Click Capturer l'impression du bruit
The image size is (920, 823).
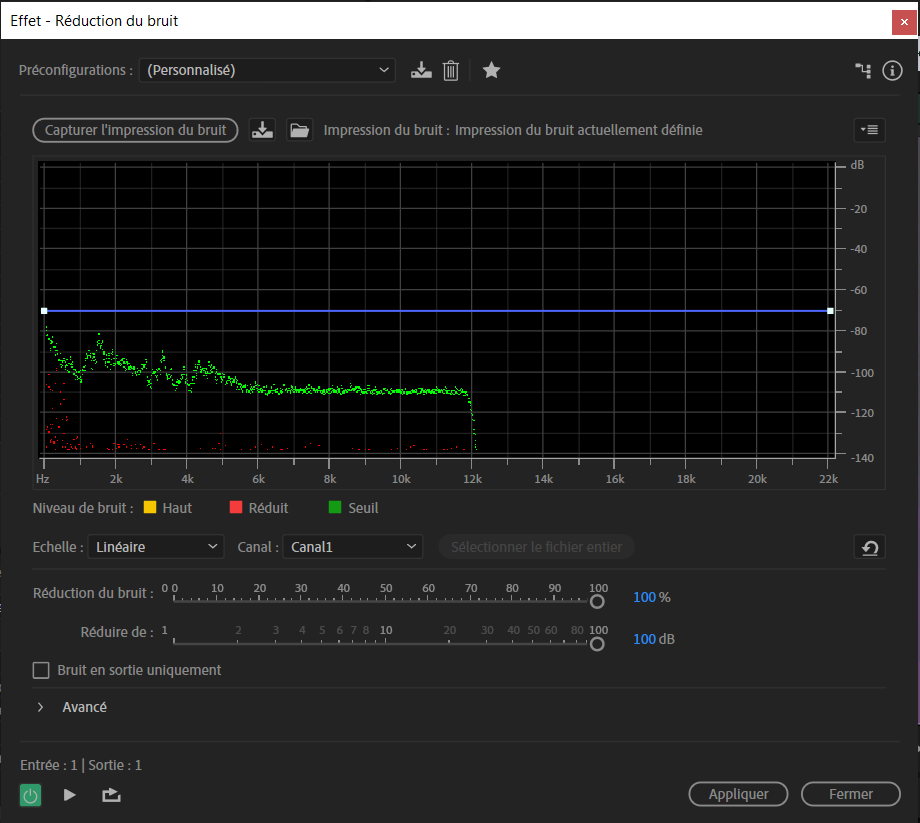134,129
